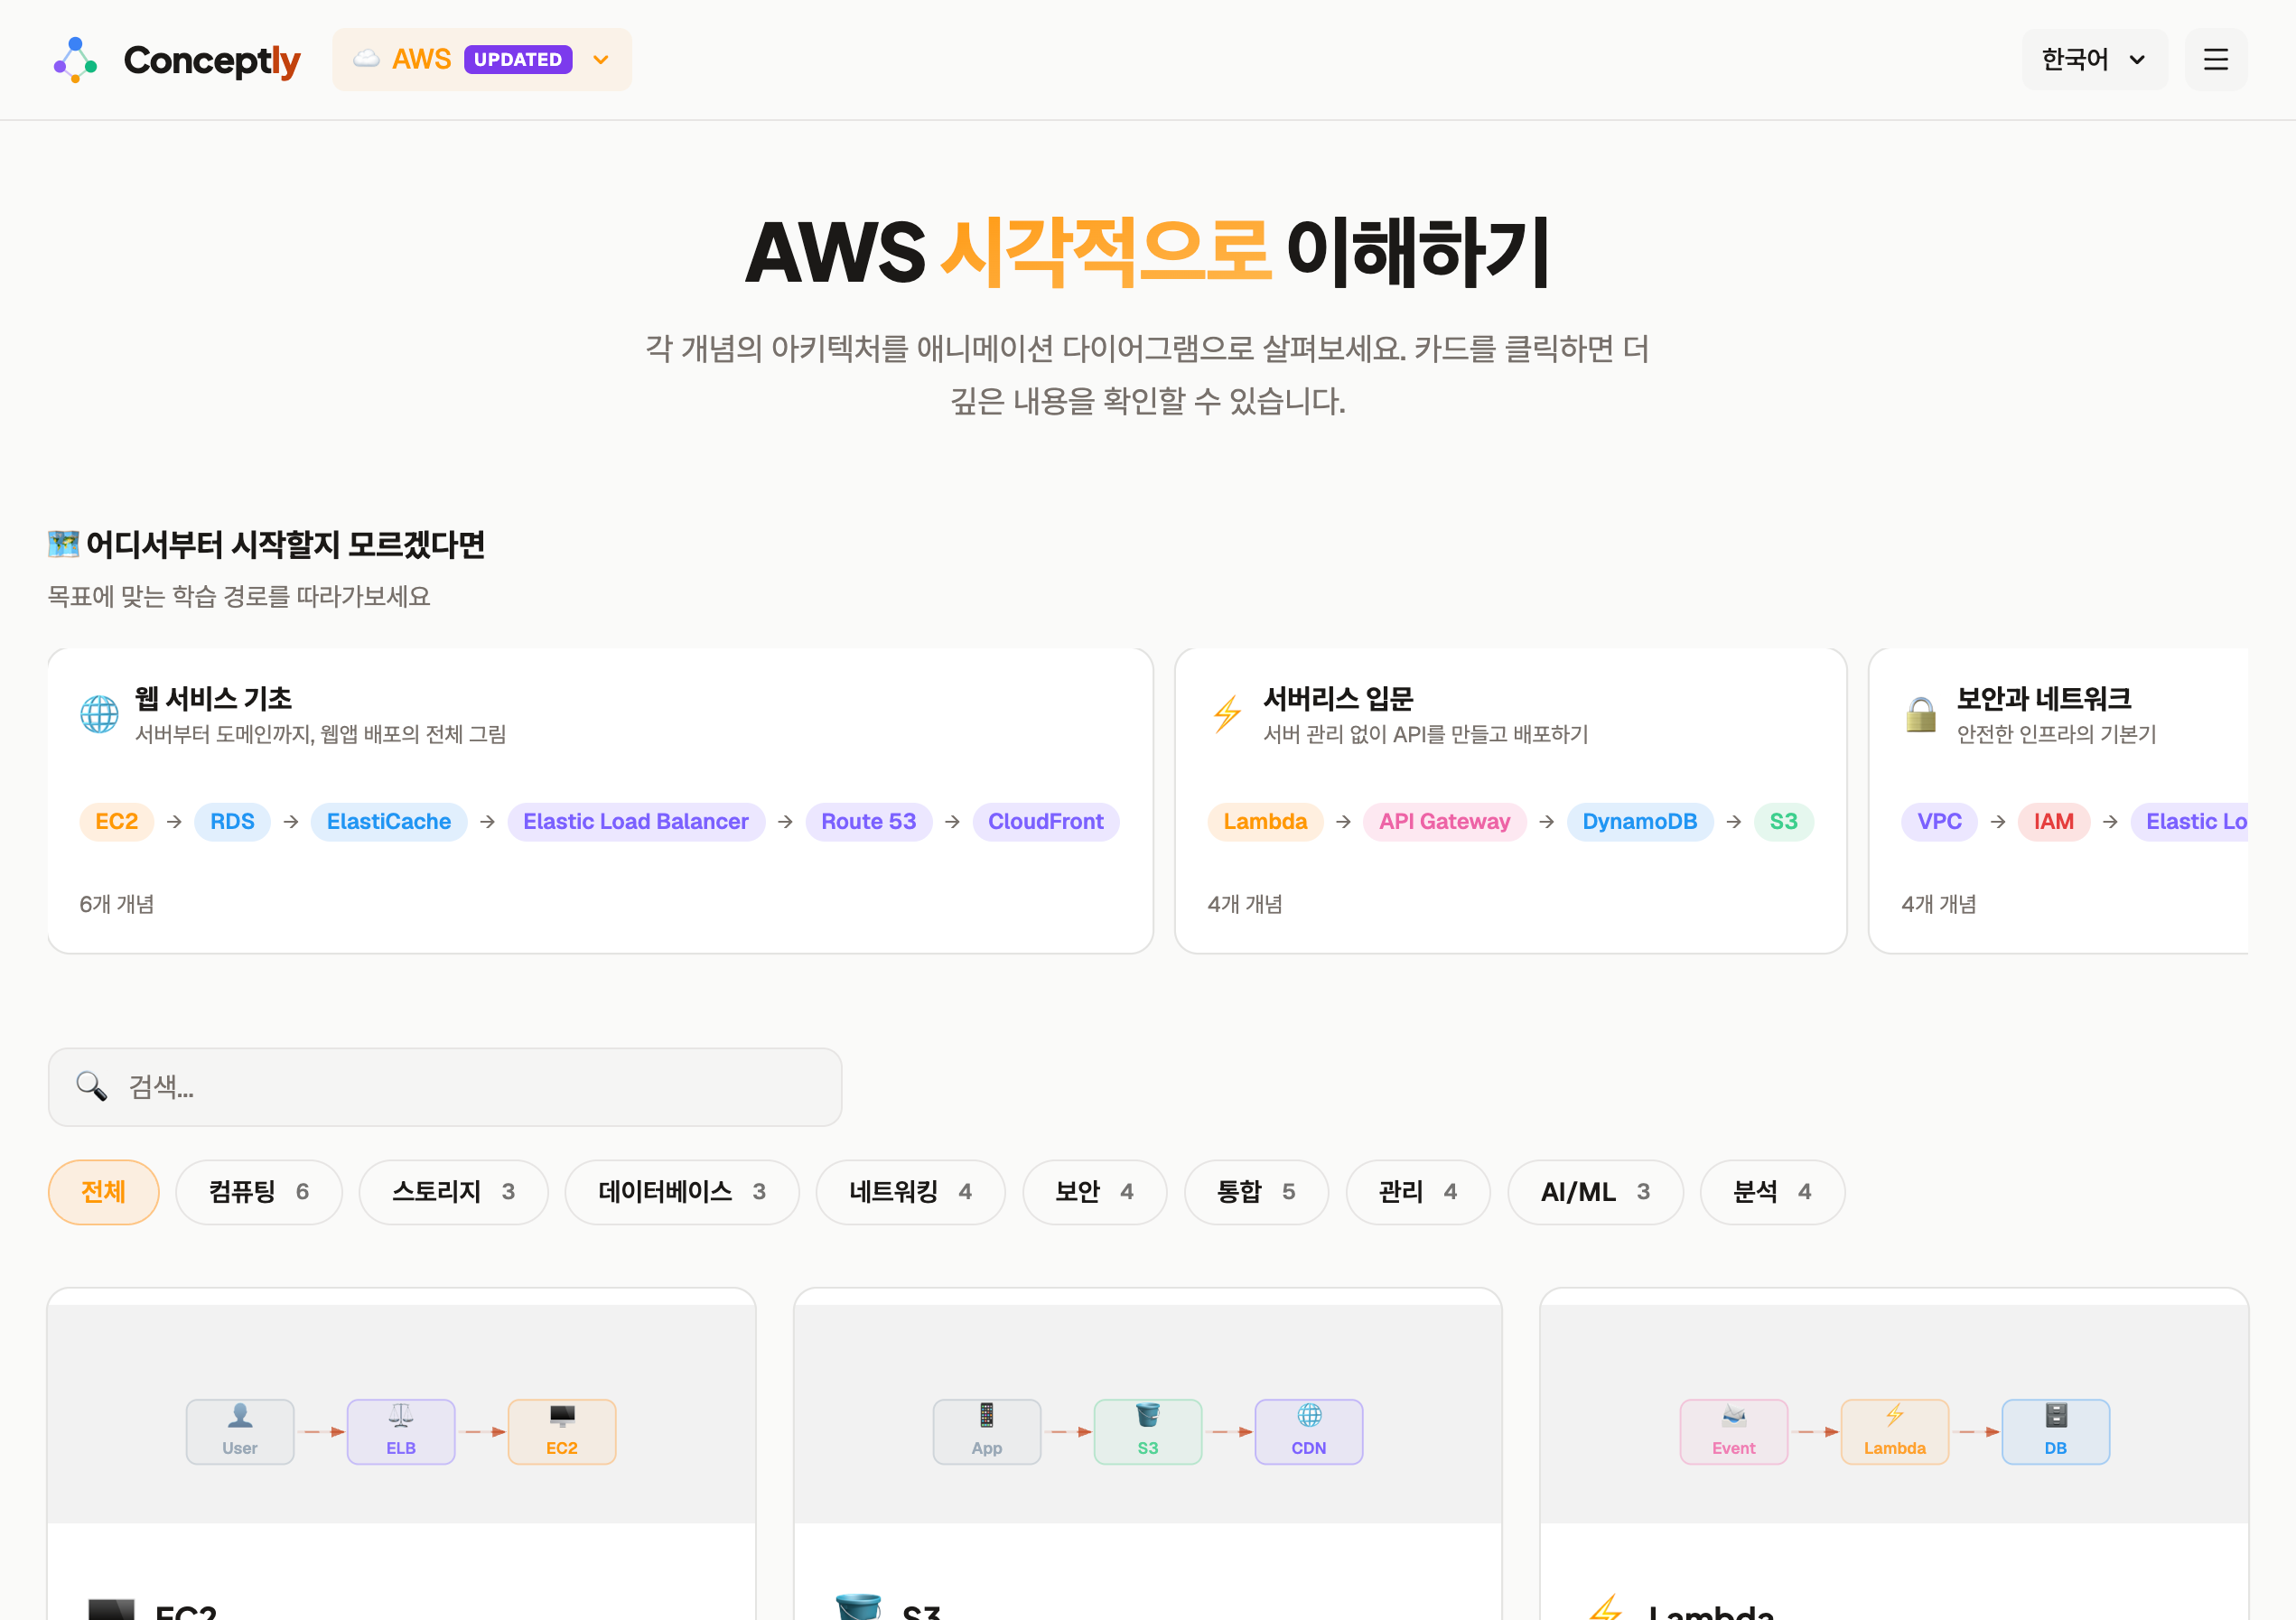
Task: Select the 전체 filter chip
Action: tap(103, 1191)
